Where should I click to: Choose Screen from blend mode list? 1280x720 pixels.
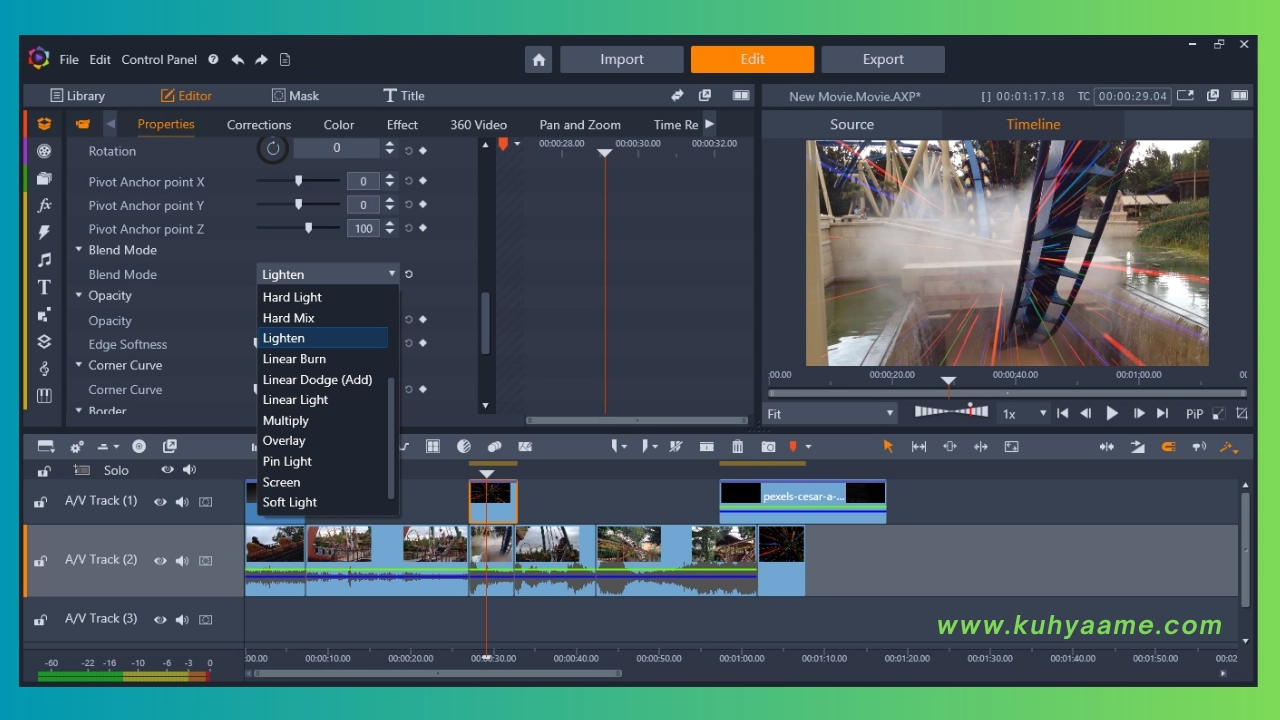(282, 482)
